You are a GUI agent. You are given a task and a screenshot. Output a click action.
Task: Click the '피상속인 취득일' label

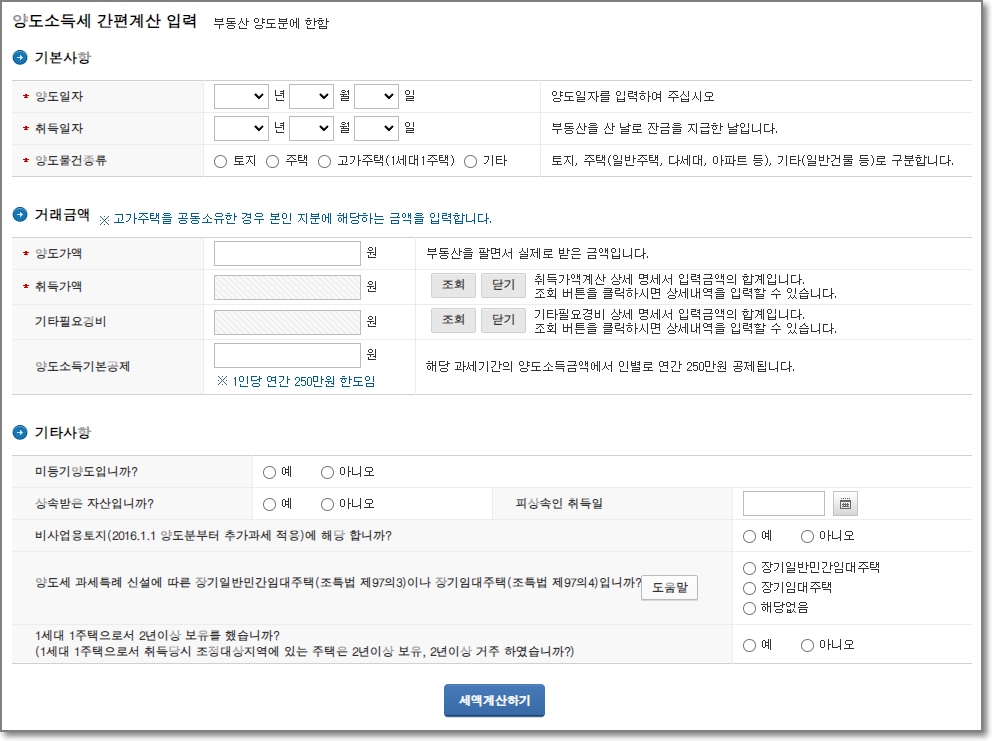(x=559, y=504)
